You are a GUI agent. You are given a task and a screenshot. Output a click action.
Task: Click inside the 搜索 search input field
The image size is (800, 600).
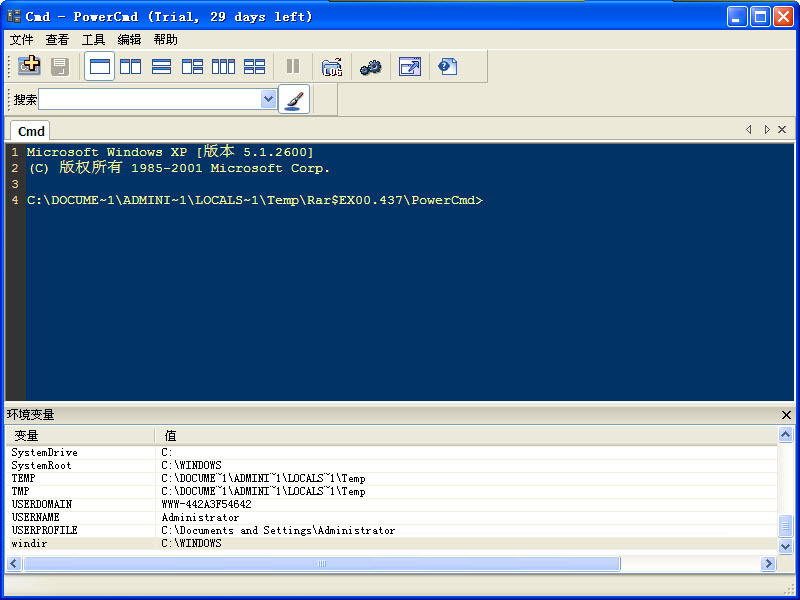coord(148,99)
